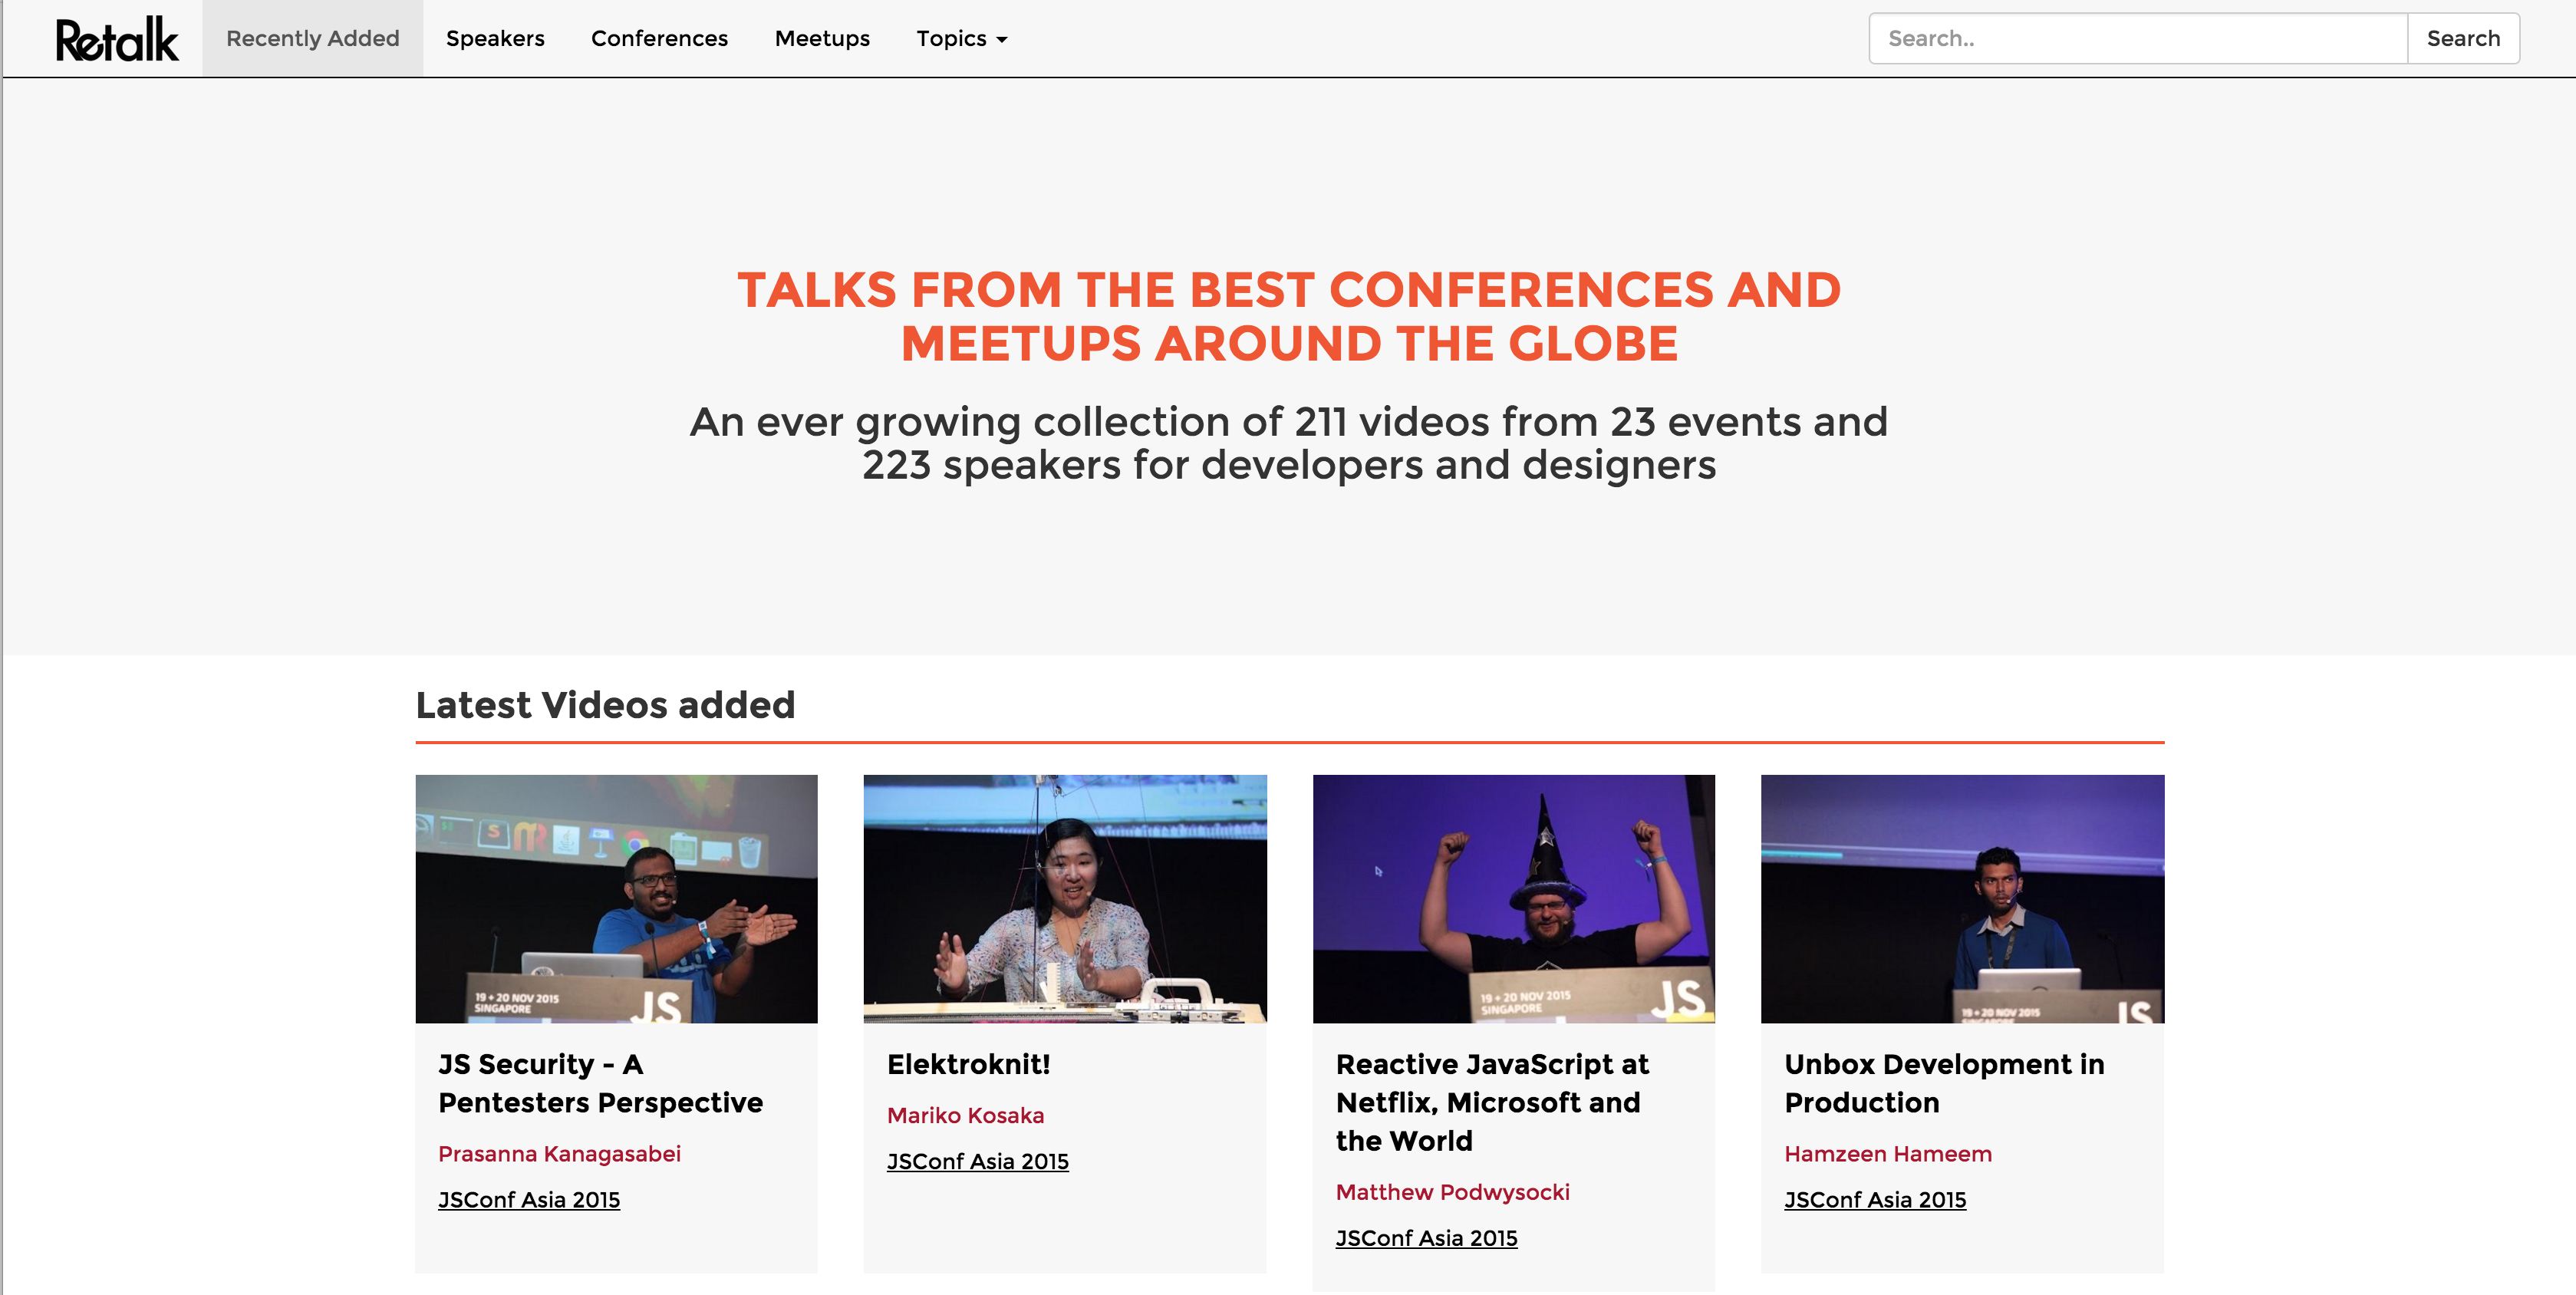Open Unbox Development in Production title
Viewport: 2576px width, 1295px height.
1943,1083
